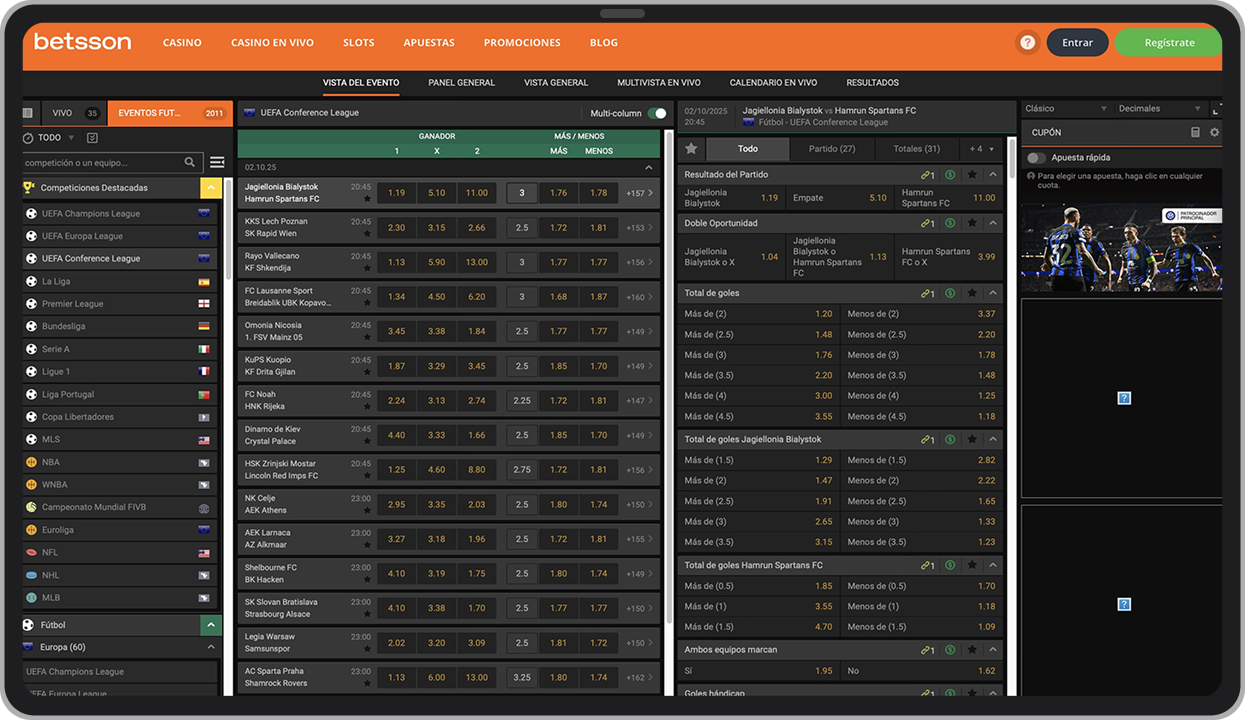This screenshot has width=1245, height=720.
Task: Click the star icon in Resultado del Partido header
Action: coord(971,175)
